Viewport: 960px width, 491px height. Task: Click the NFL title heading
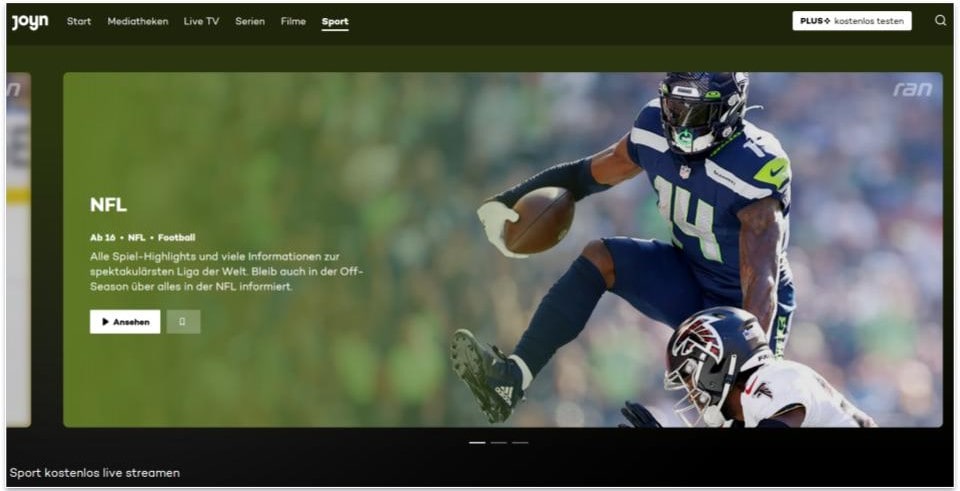pos(108,205)
